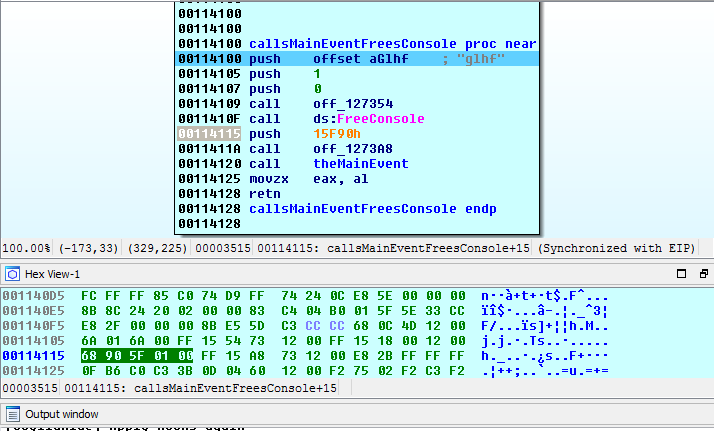Click disassembly status offset 00003515

(x=223, y=248)
